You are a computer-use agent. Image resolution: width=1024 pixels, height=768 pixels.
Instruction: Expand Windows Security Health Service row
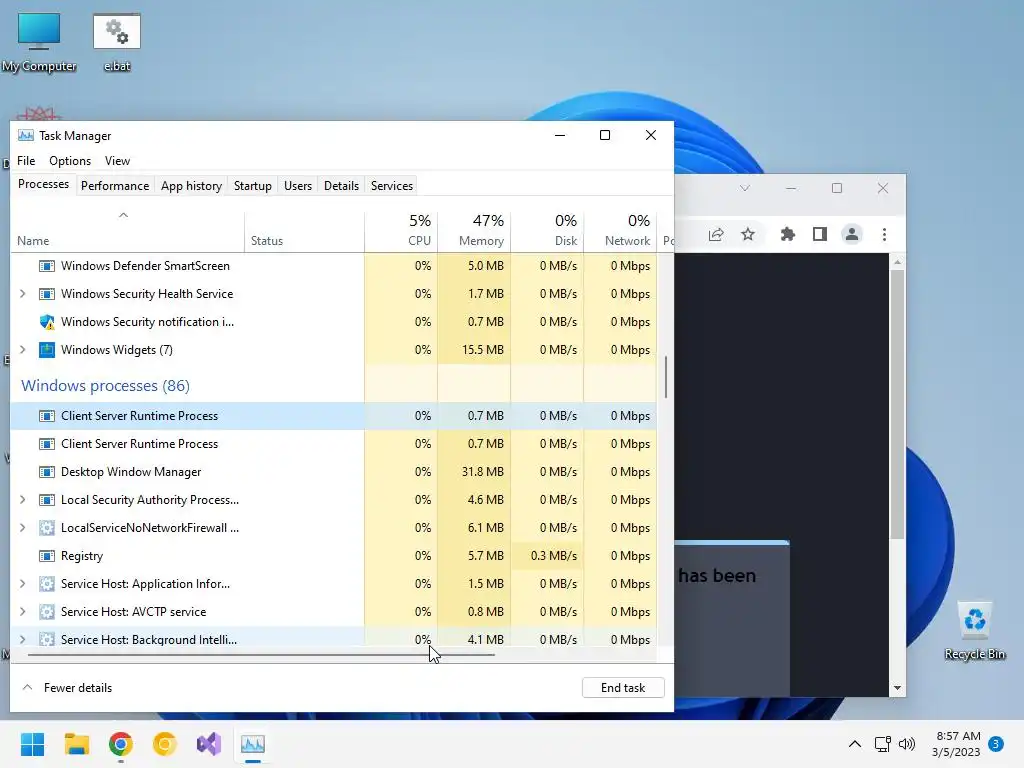(x=23, y=294)
